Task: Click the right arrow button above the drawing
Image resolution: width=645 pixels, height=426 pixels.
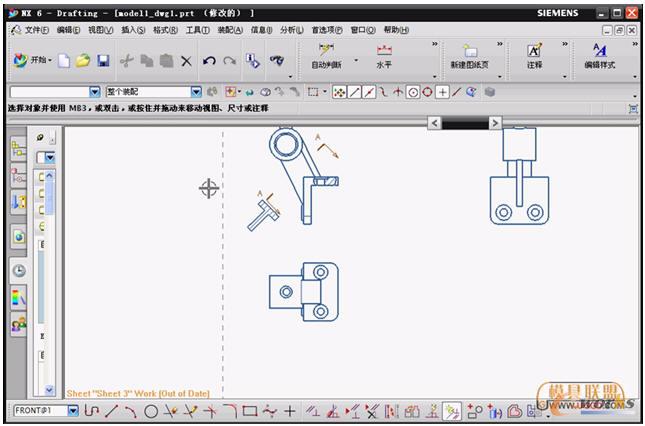Action: pyautogui.click(x=494, y=123)
